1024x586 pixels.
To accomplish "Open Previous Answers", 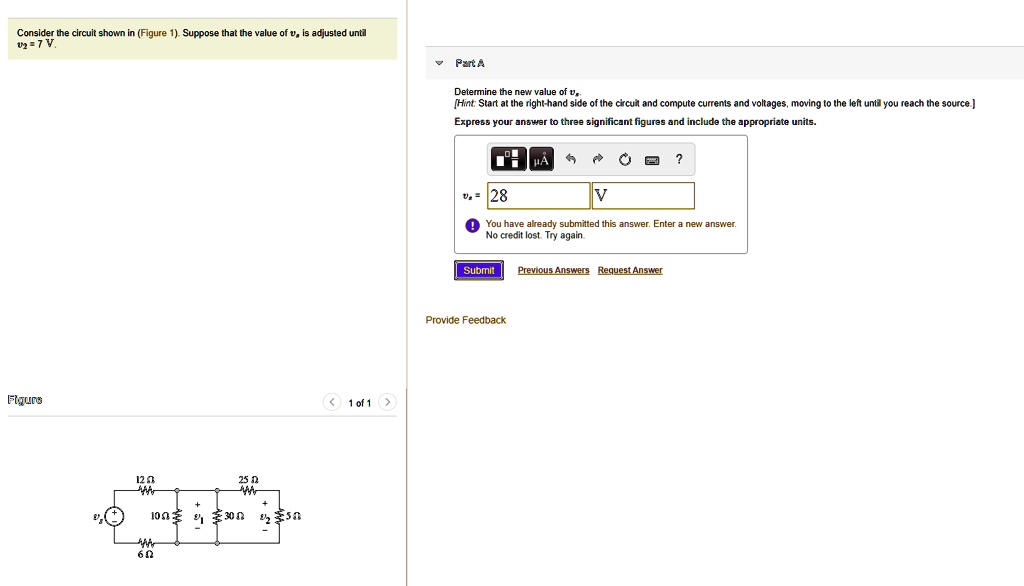I will pyautogui.click(x=553, y=270).
